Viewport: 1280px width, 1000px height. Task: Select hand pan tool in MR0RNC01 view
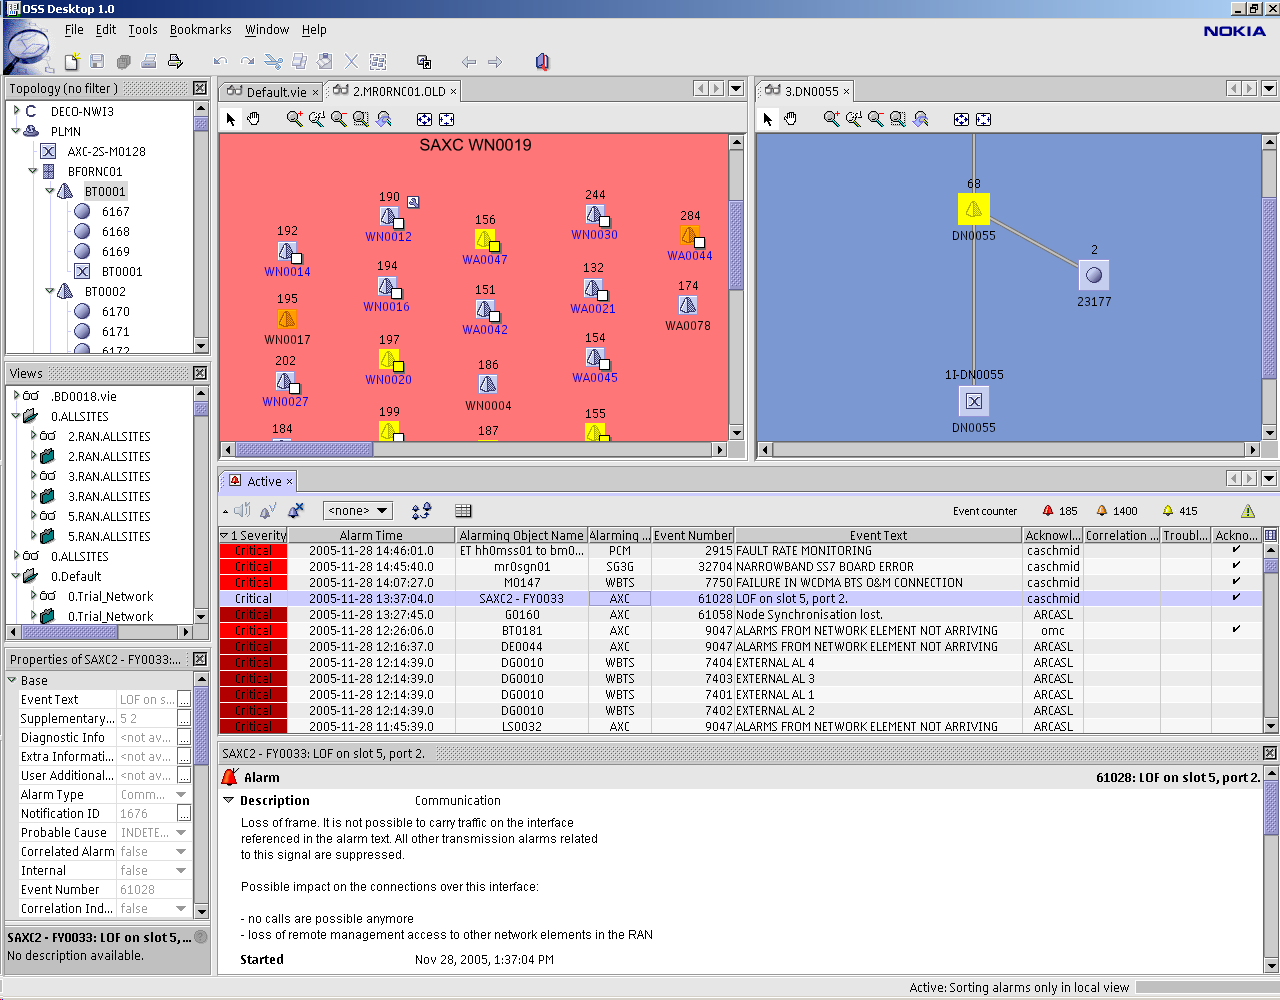click(x=254, y=119)
